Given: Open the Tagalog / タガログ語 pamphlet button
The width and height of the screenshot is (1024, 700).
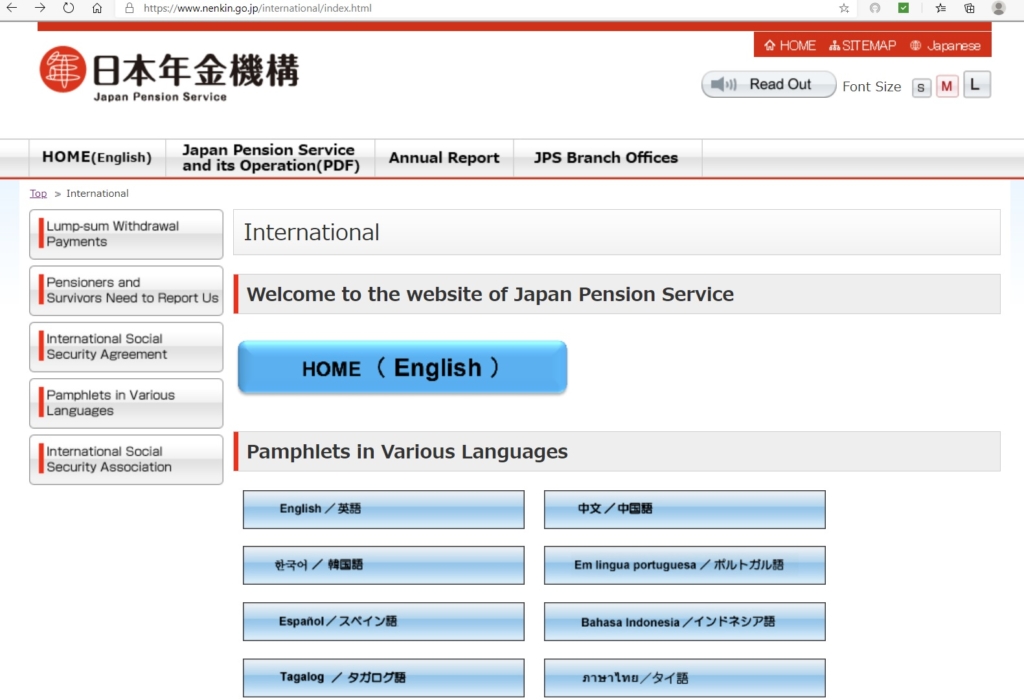Looking at the screenshot, I should (x=383, y=678).
